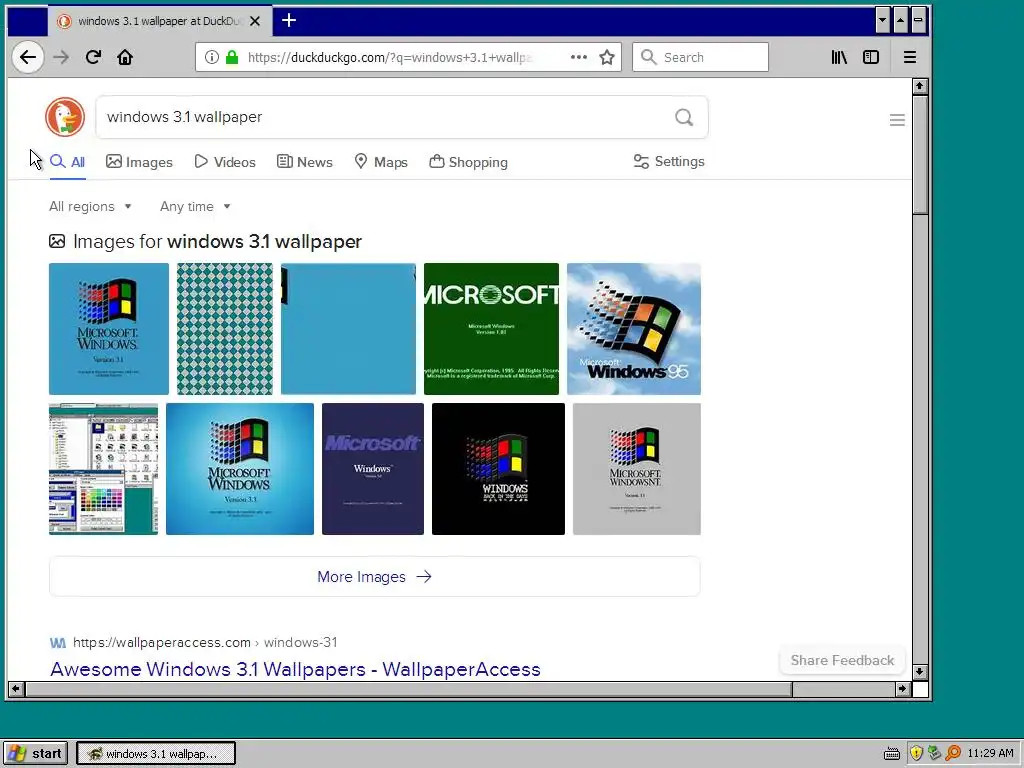Click the vertical scrollbar down arrow

tap(920, 671)
